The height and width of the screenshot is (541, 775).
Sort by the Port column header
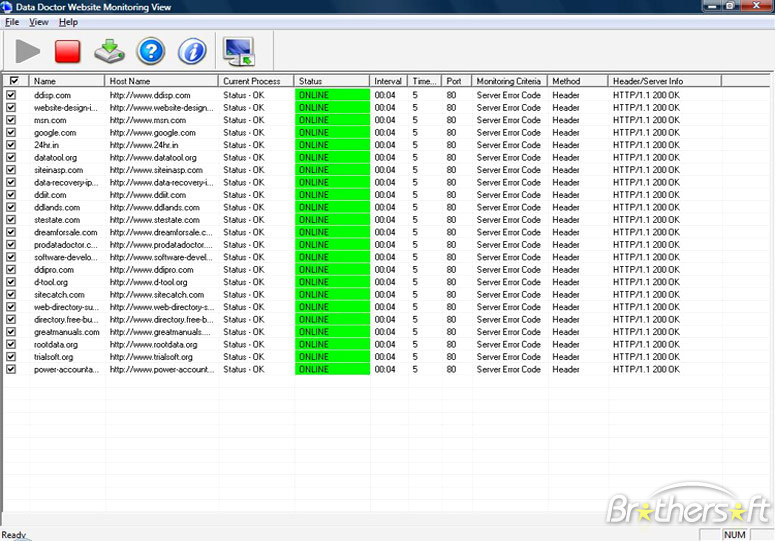(x=456, y=81)
